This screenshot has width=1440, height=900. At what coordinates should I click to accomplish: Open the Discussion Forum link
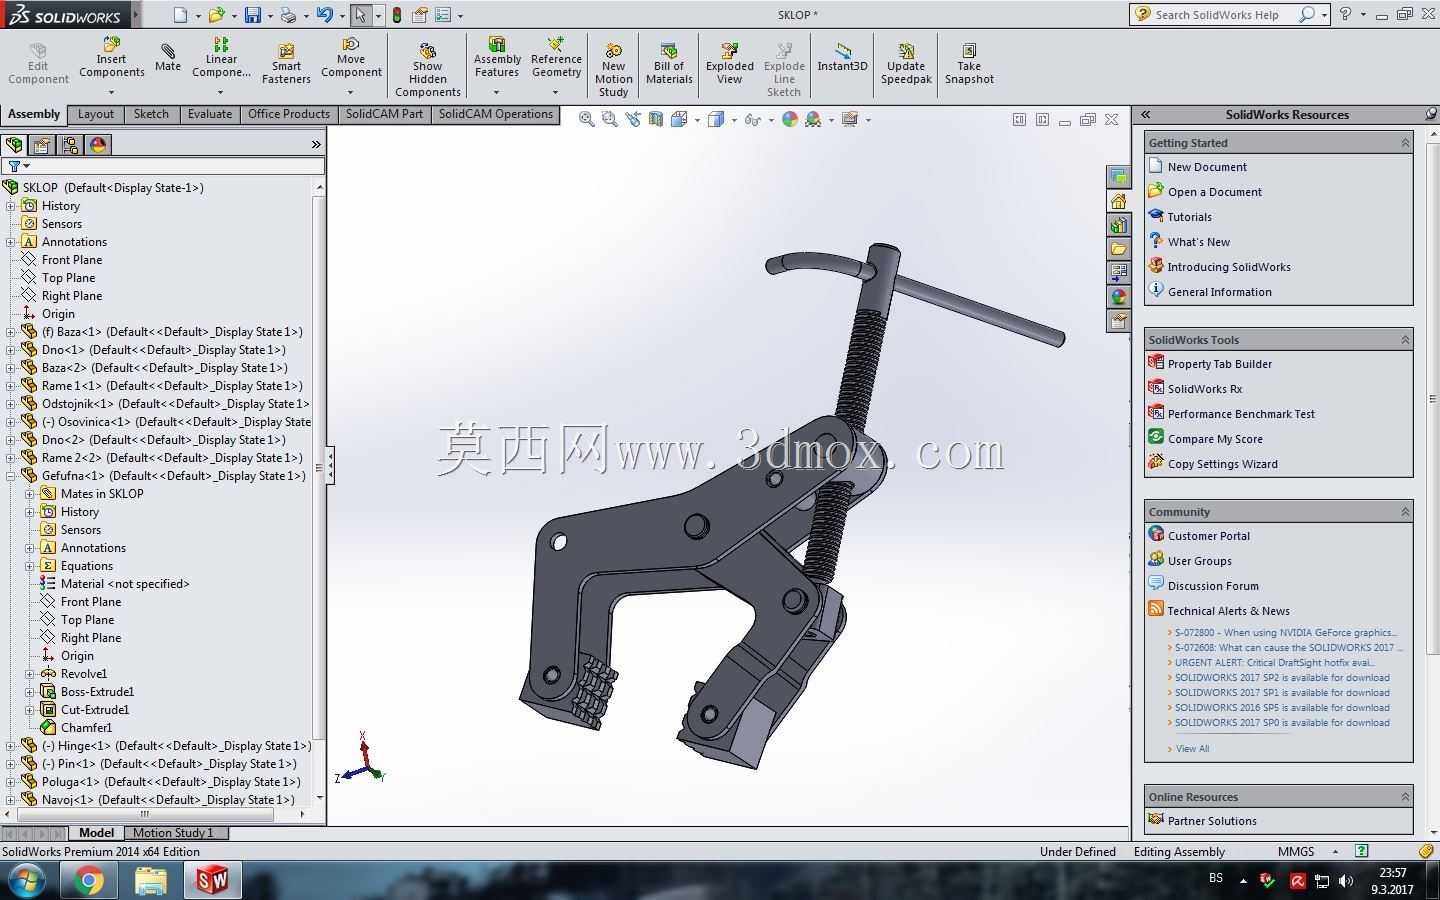tap(1213, 586)
